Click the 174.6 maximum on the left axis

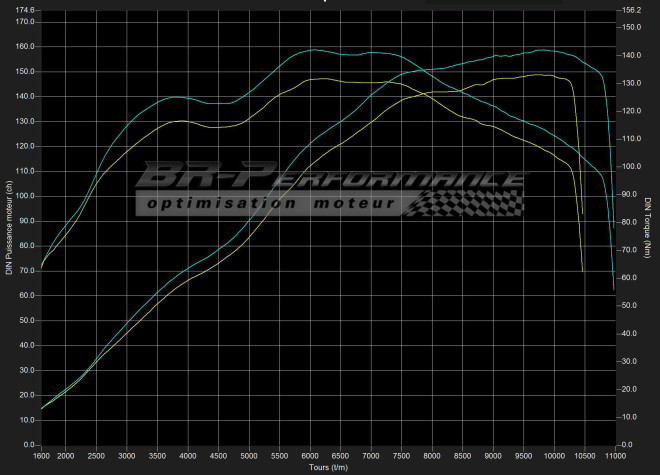pyautogui.click(x=26, y=10)
